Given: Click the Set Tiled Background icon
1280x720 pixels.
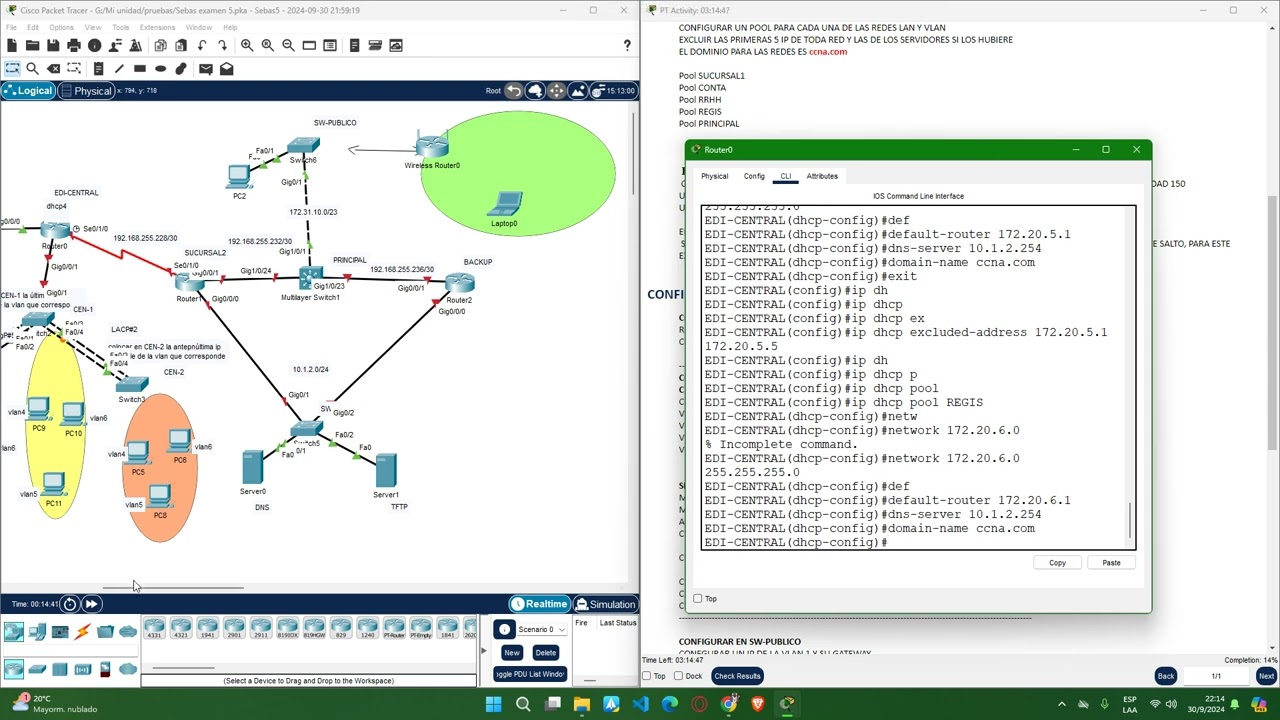Looking at the screenshot, I should pos(577,91).
